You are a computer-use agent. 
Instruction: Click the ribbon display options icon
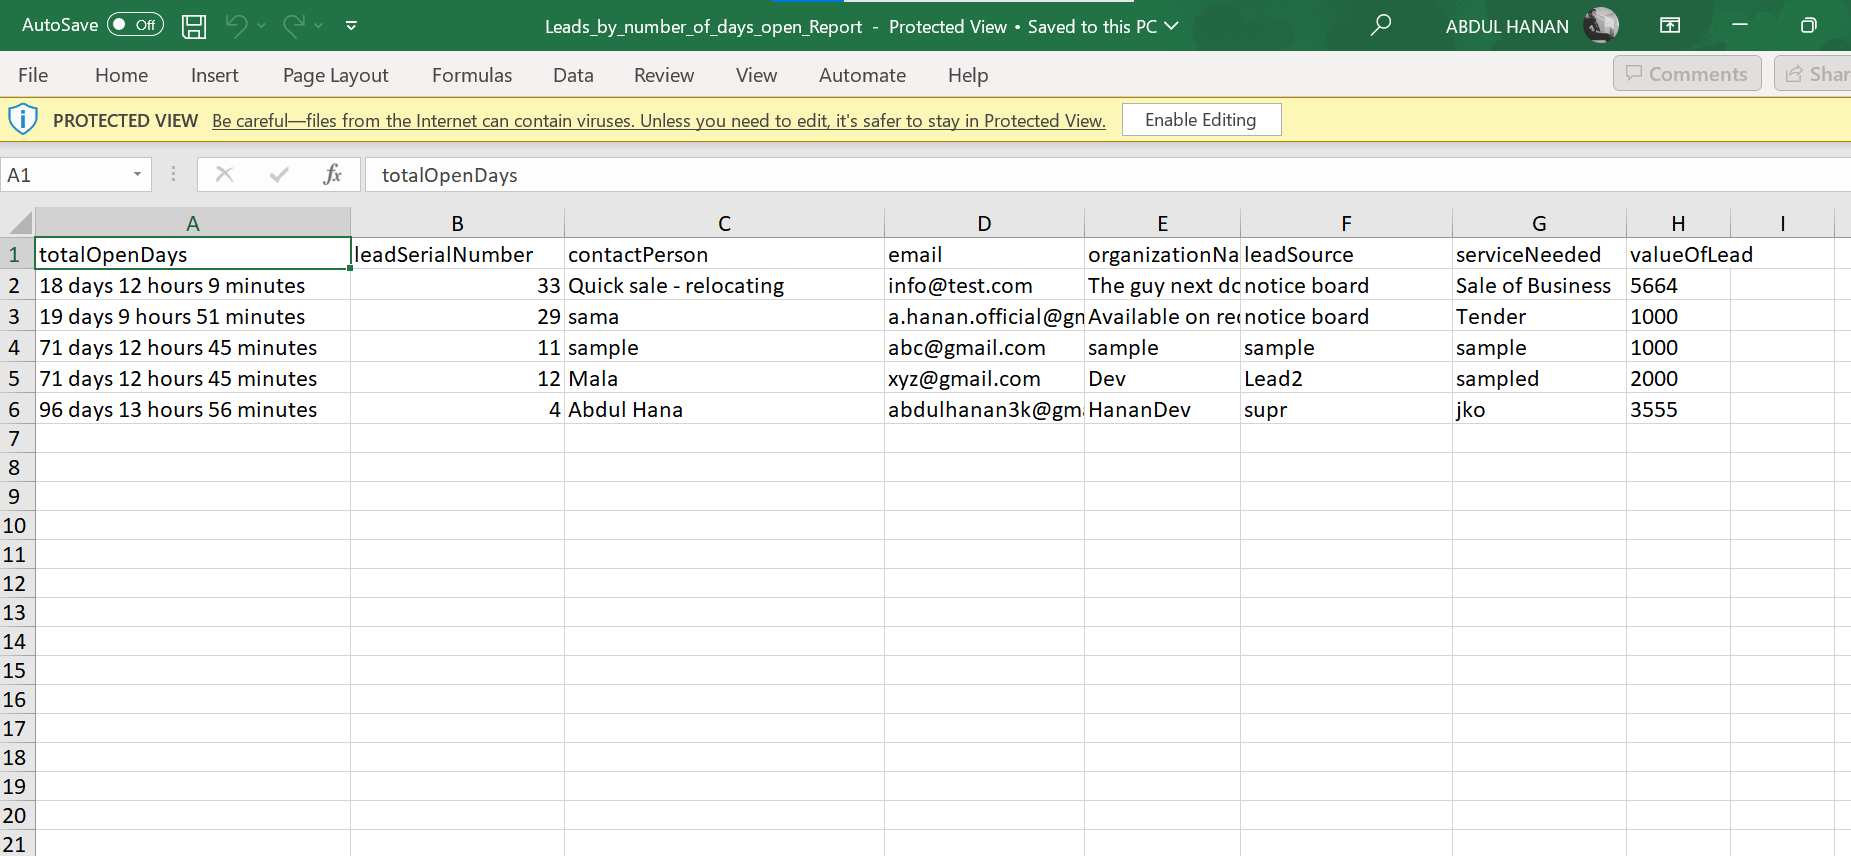[1670, 26]
